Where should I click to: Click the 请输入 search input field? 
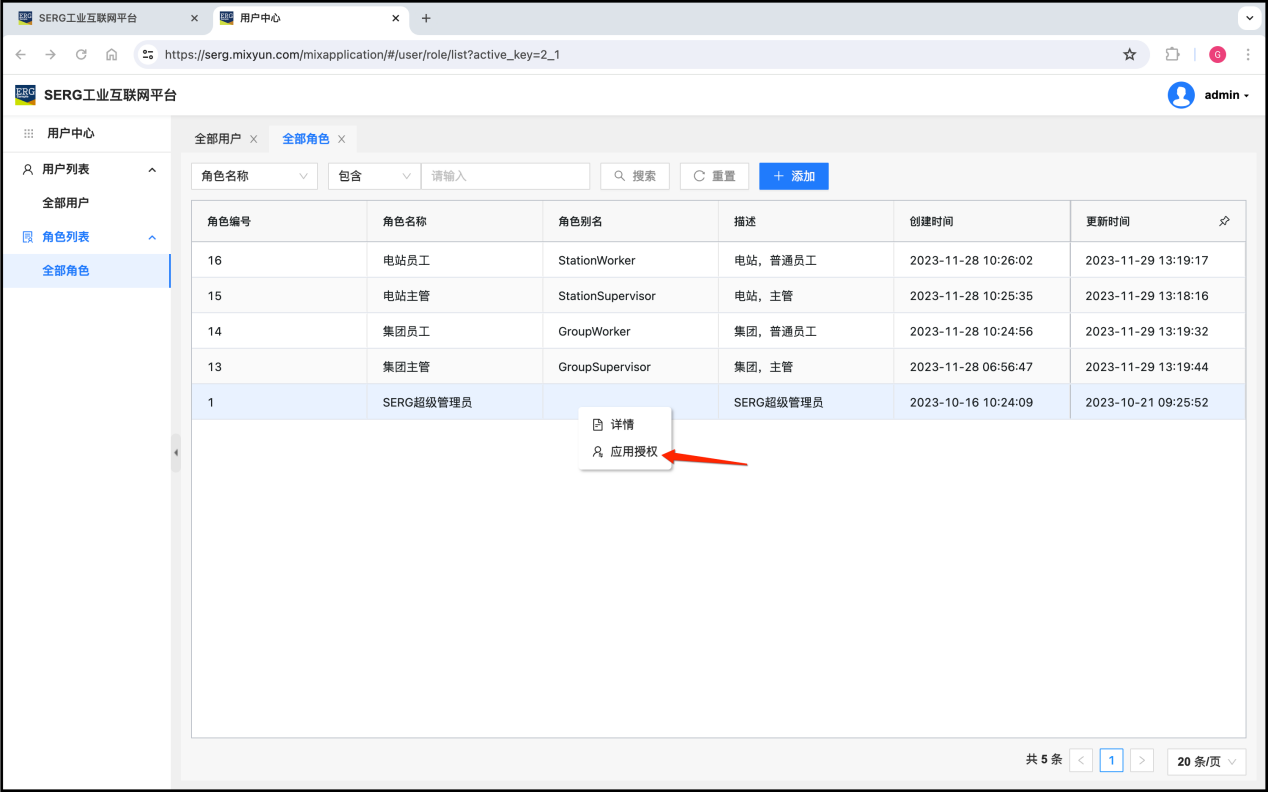(505, 176)
